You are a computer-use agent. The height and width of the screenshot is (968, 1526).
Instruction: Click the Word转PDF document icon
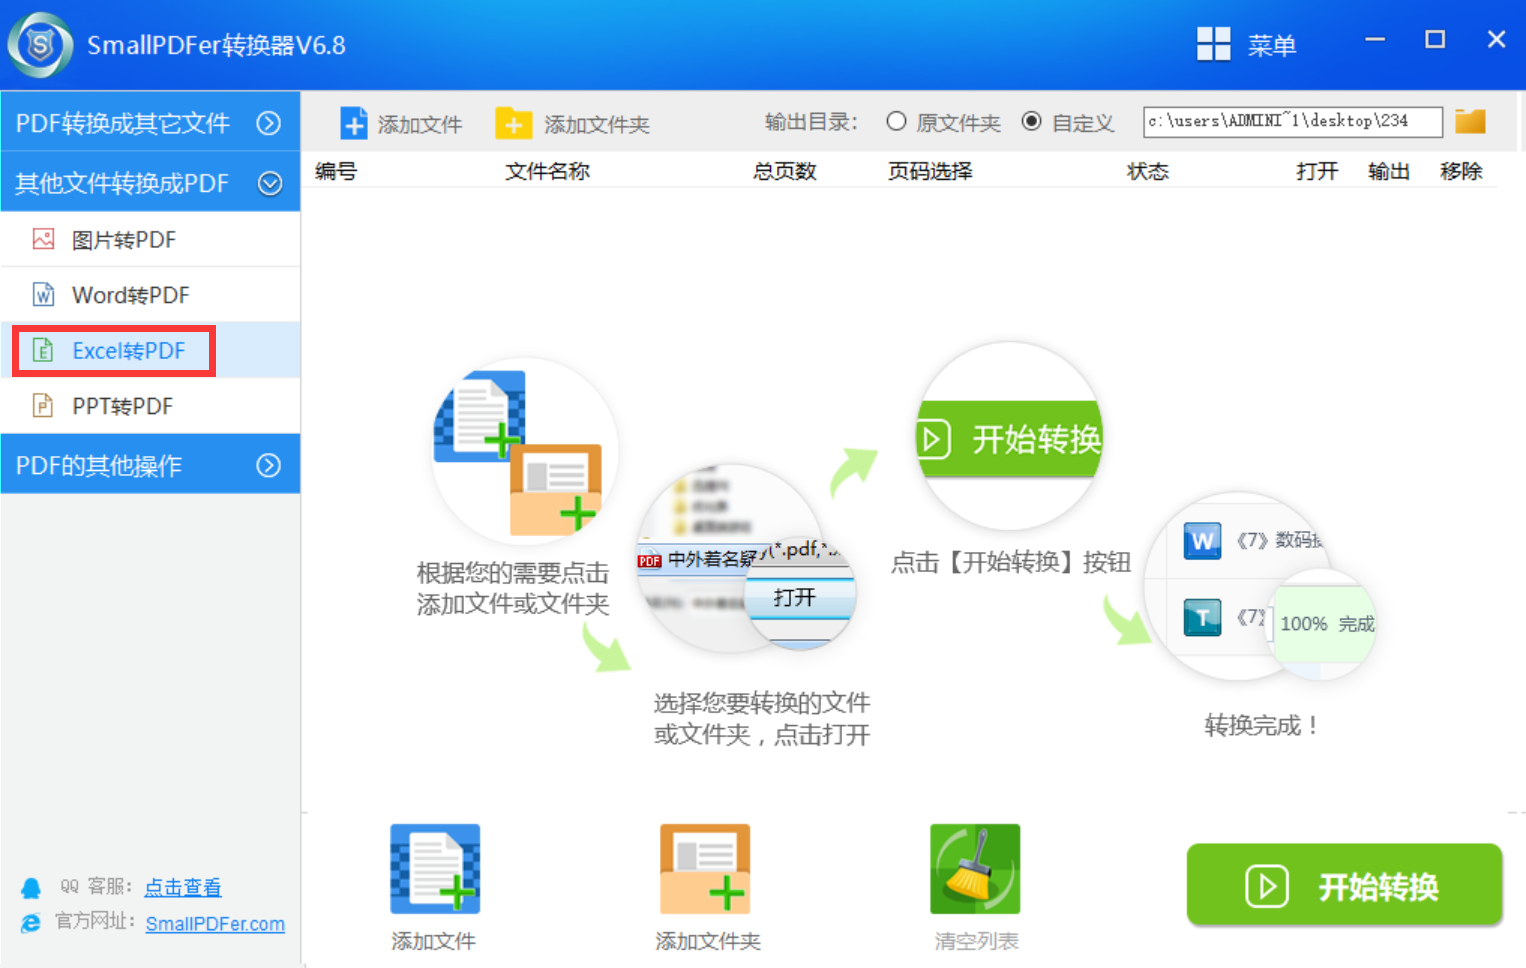pyautogui.click(x=43, y=294)
